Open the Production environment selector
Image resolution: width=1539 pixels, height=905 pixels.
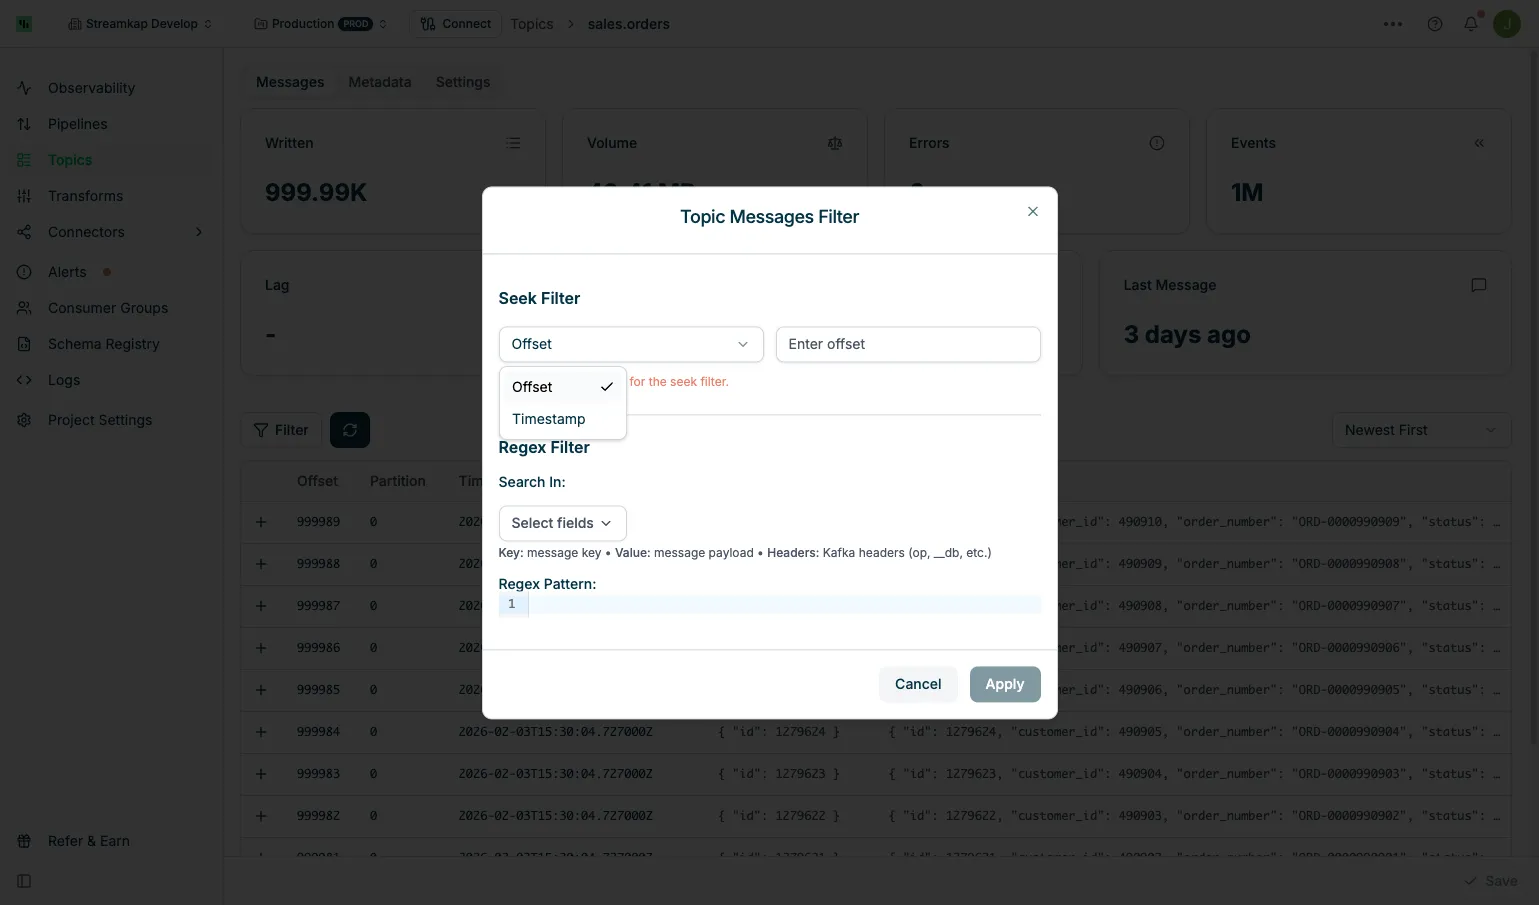click(x=320, y=24)
